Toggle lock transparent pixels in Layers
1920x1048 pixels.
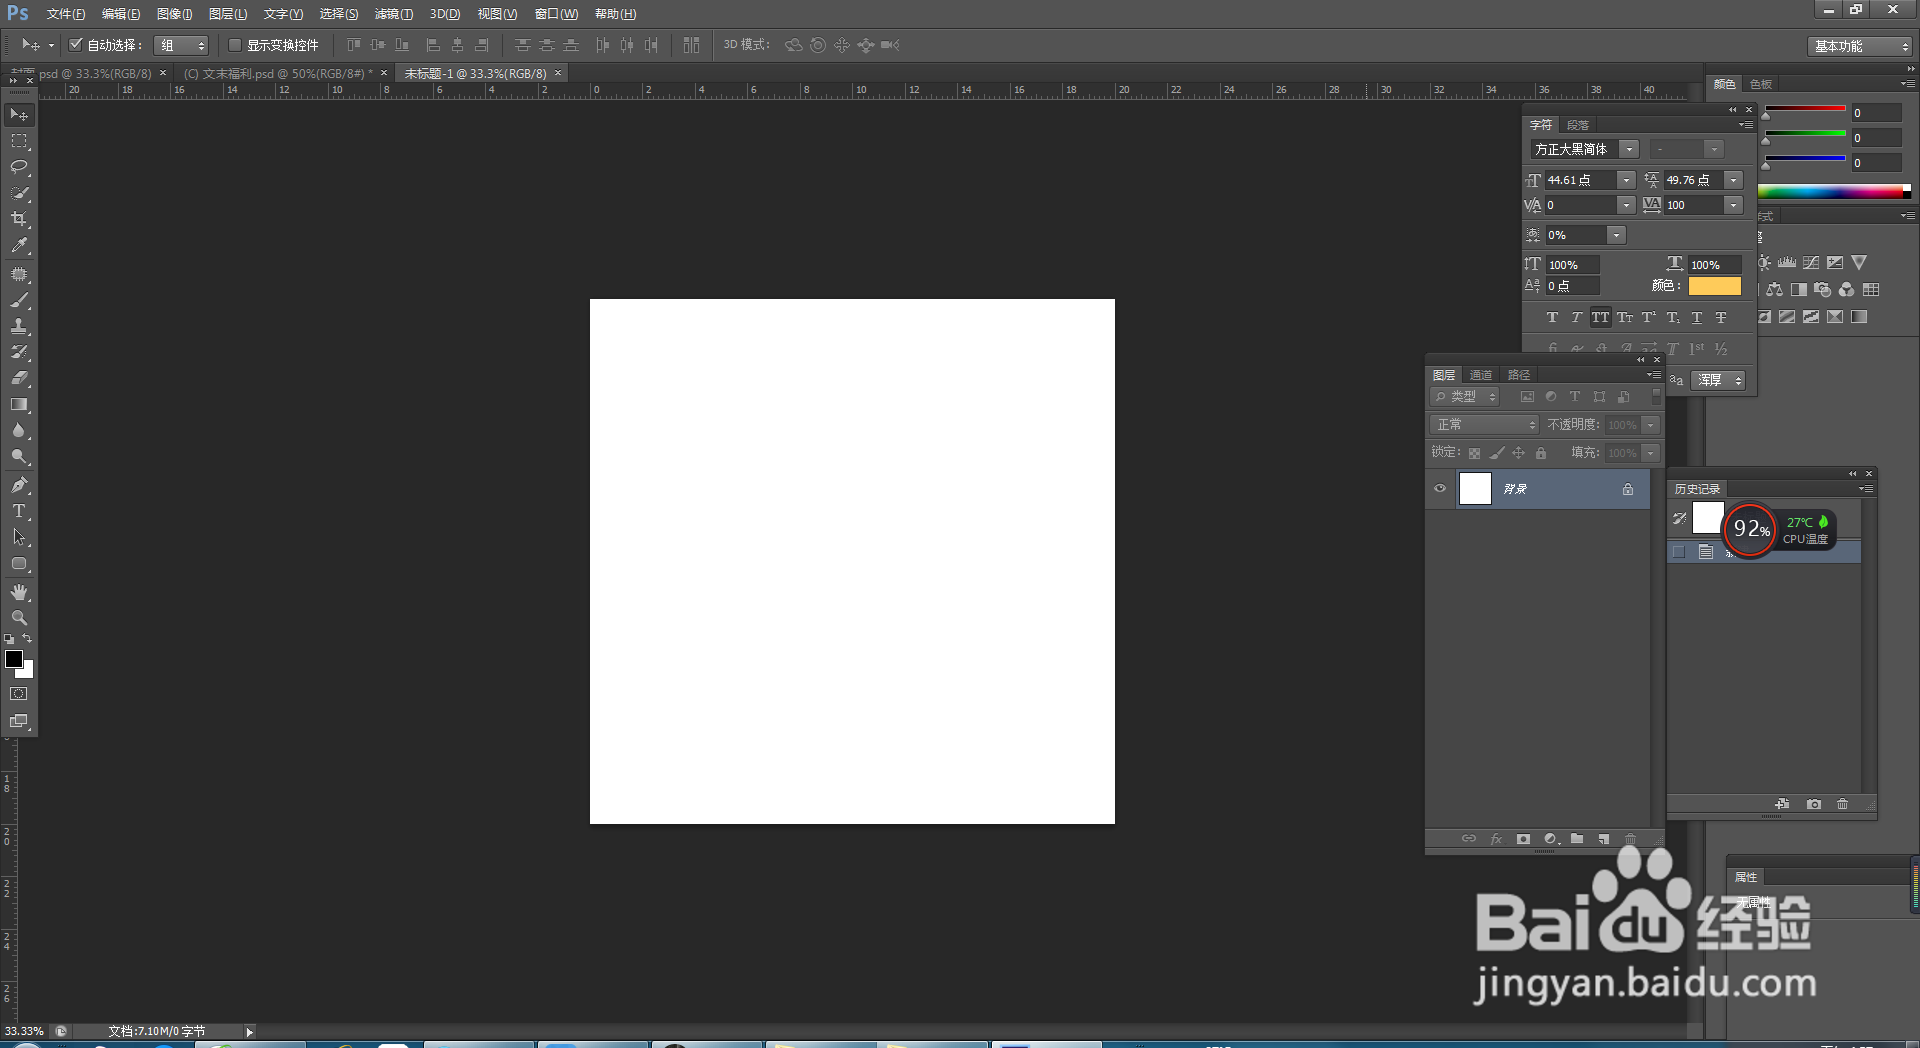(1474, 453)
